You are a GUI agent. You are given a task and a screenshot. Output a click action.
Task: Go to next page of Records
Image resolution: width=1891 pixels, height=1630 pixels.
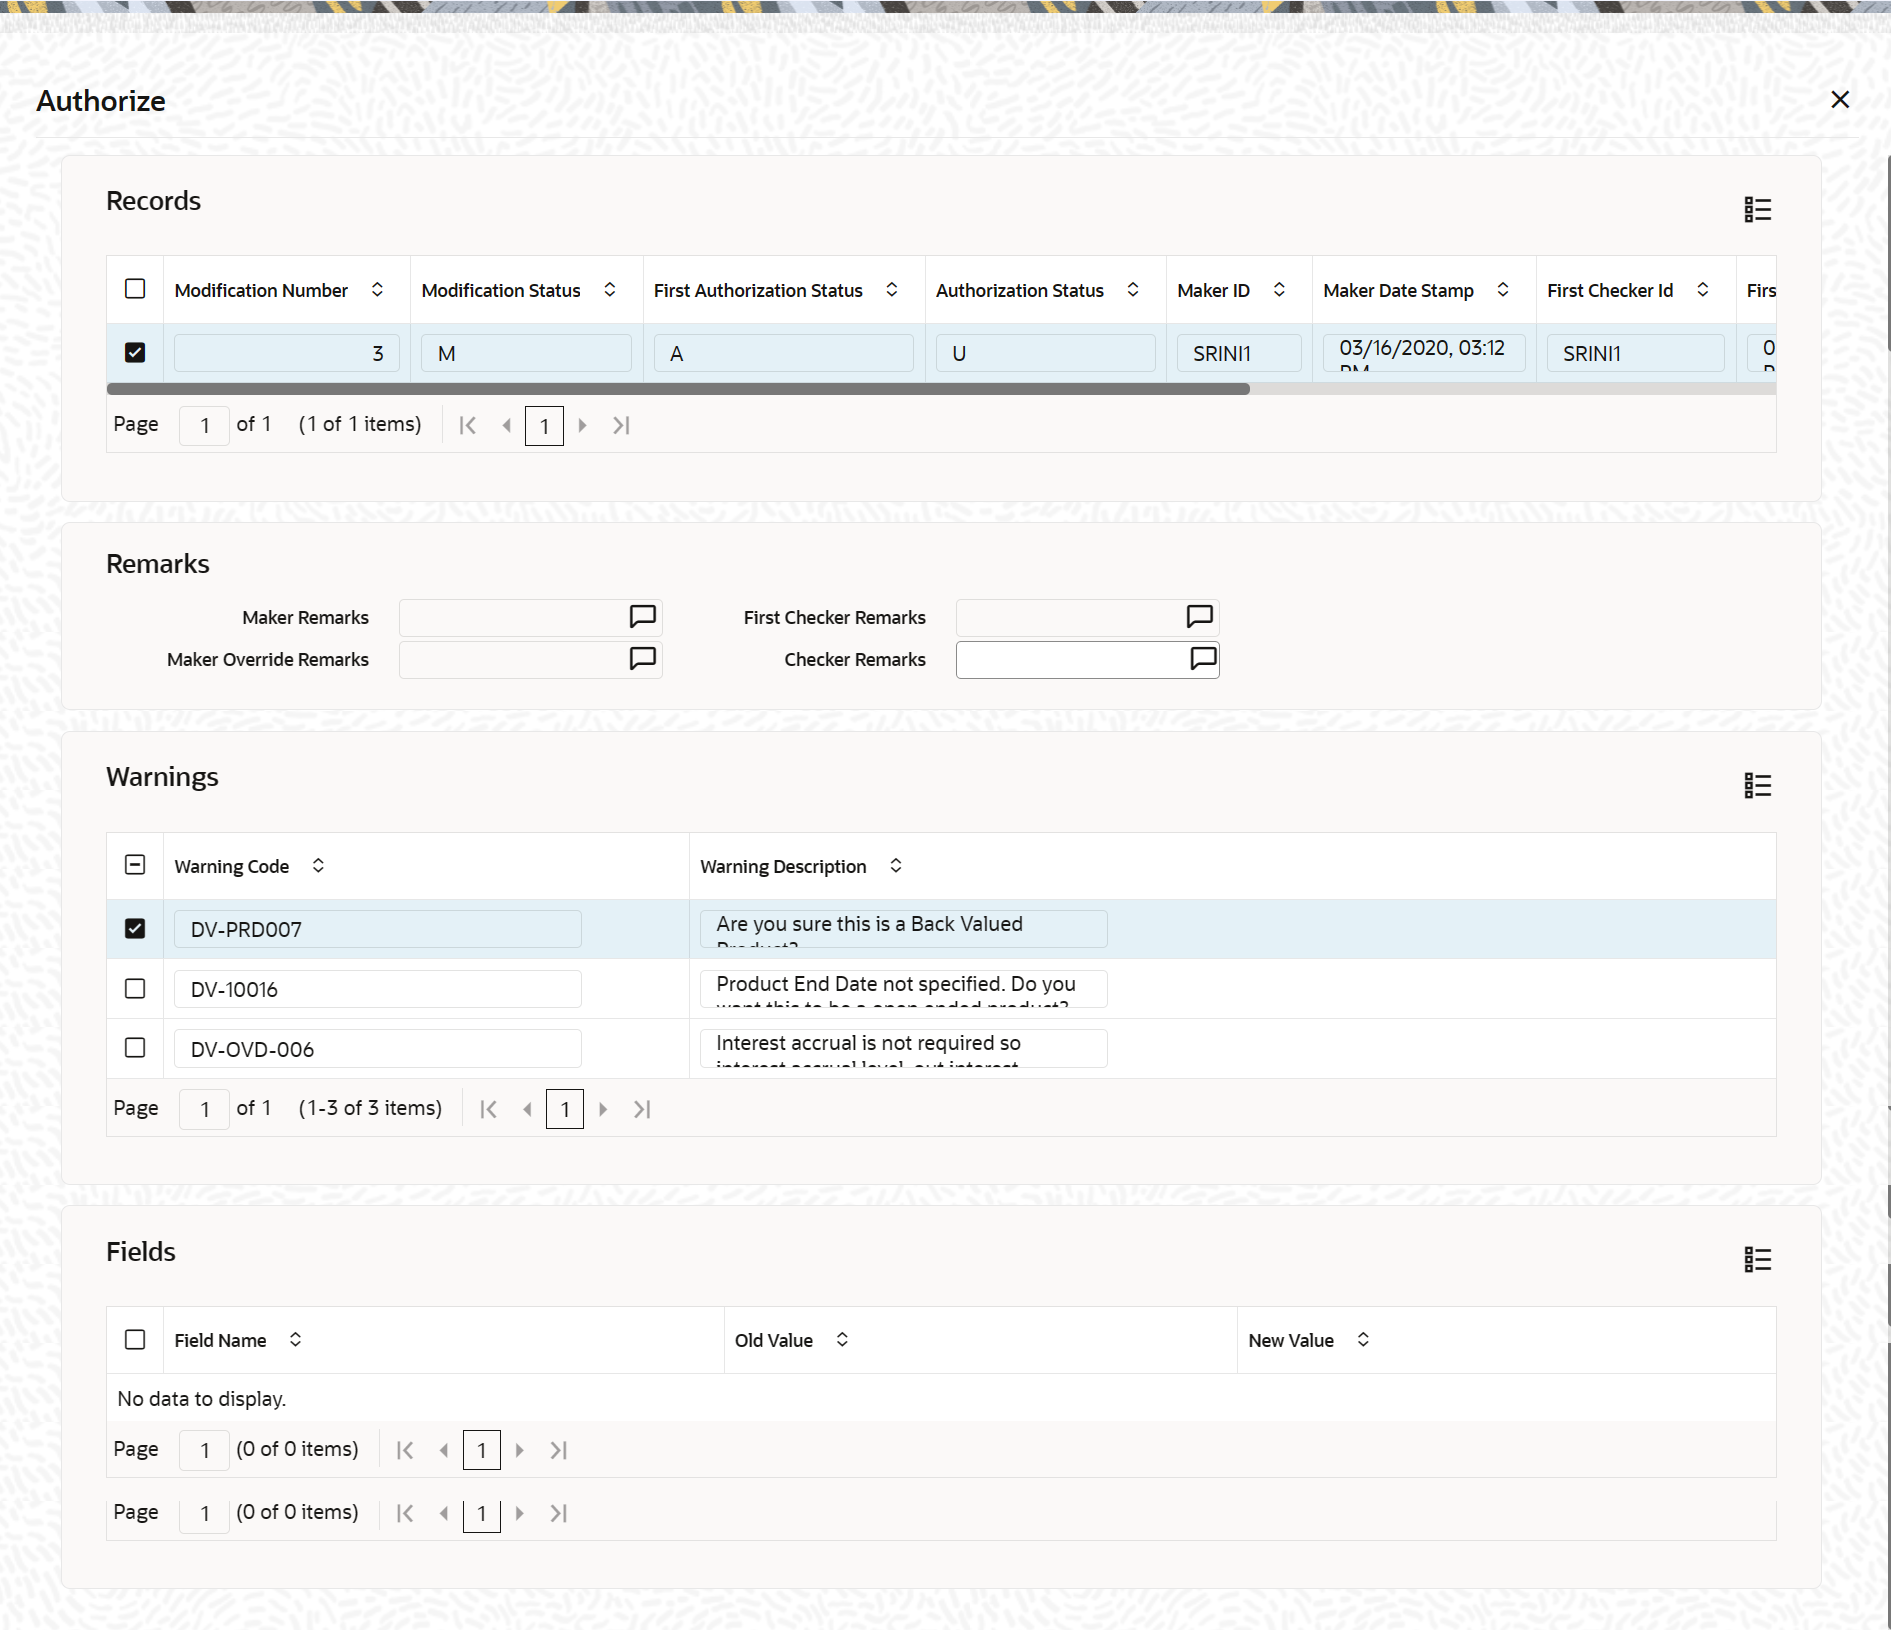[582, 425]
